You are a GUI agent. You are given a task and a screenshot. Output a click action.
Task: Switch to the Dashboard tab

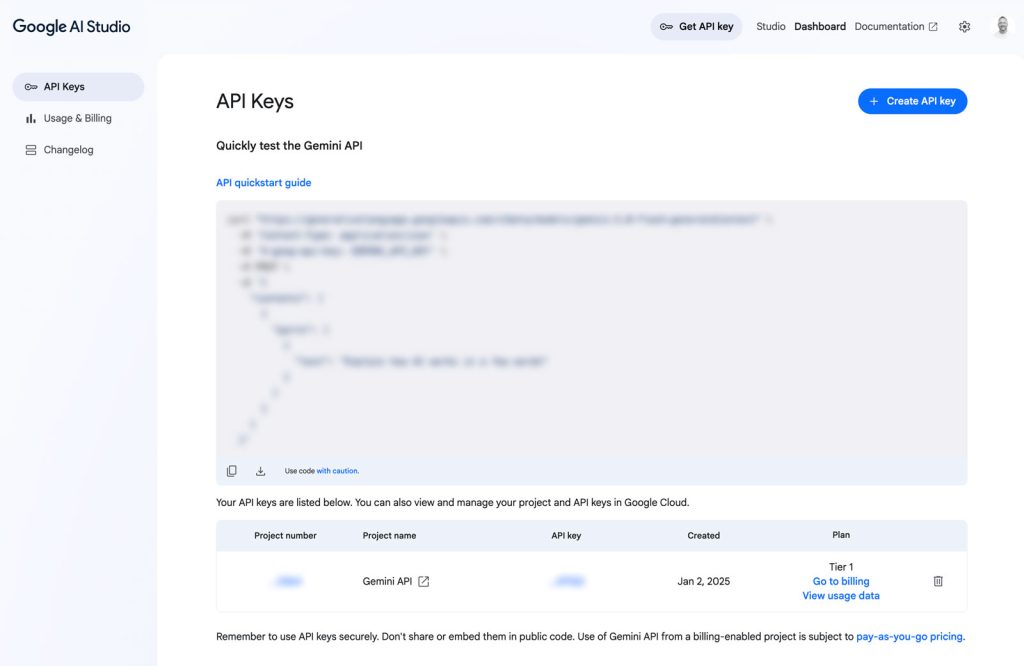tap(820, 27)
